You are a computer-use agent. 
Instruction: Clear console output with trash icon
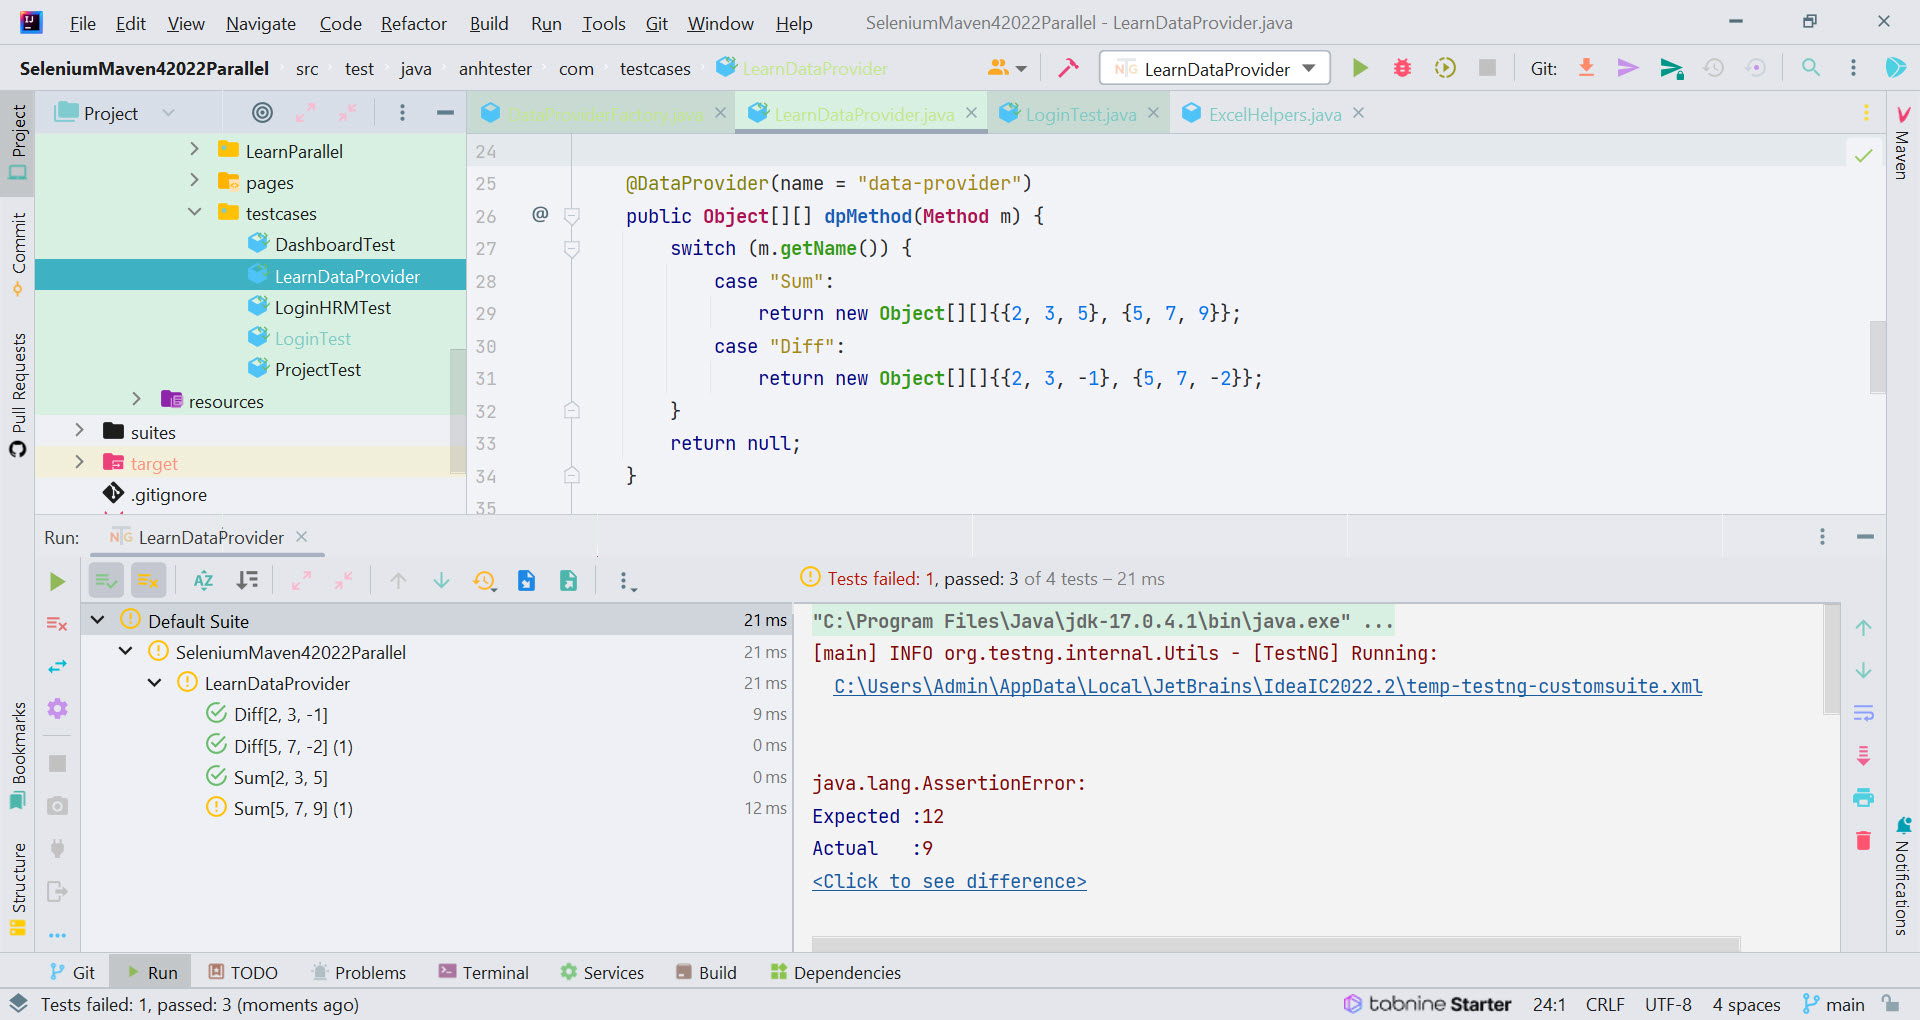(x=1863, y=840)
